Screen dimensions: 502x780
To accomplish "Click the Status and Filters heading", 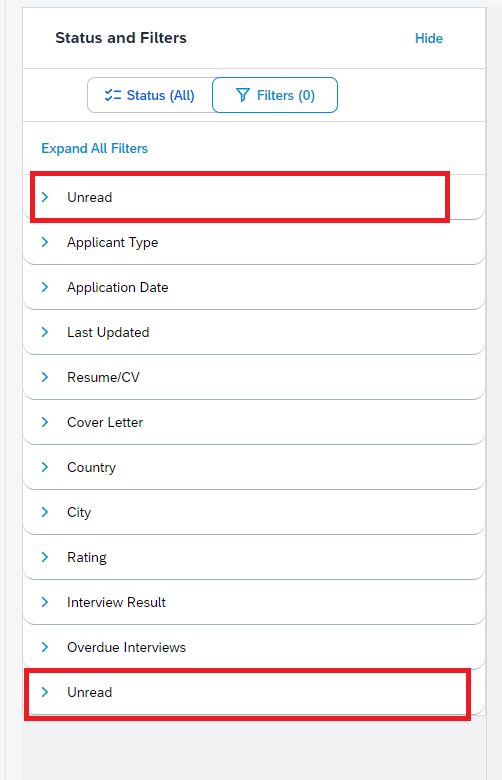I will [121, 38].
